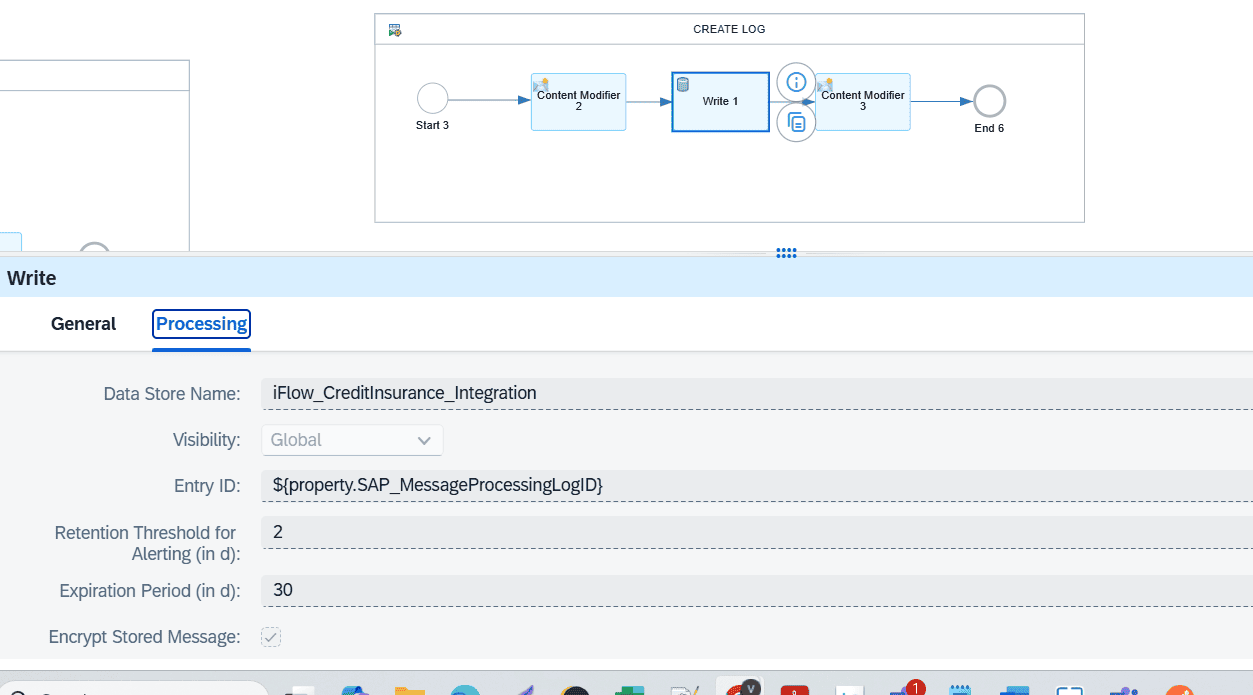The width and height of the screenshot is (1253, 695).
Task: Click the CREATE LOG process type icon
Action: coord(395,30)
